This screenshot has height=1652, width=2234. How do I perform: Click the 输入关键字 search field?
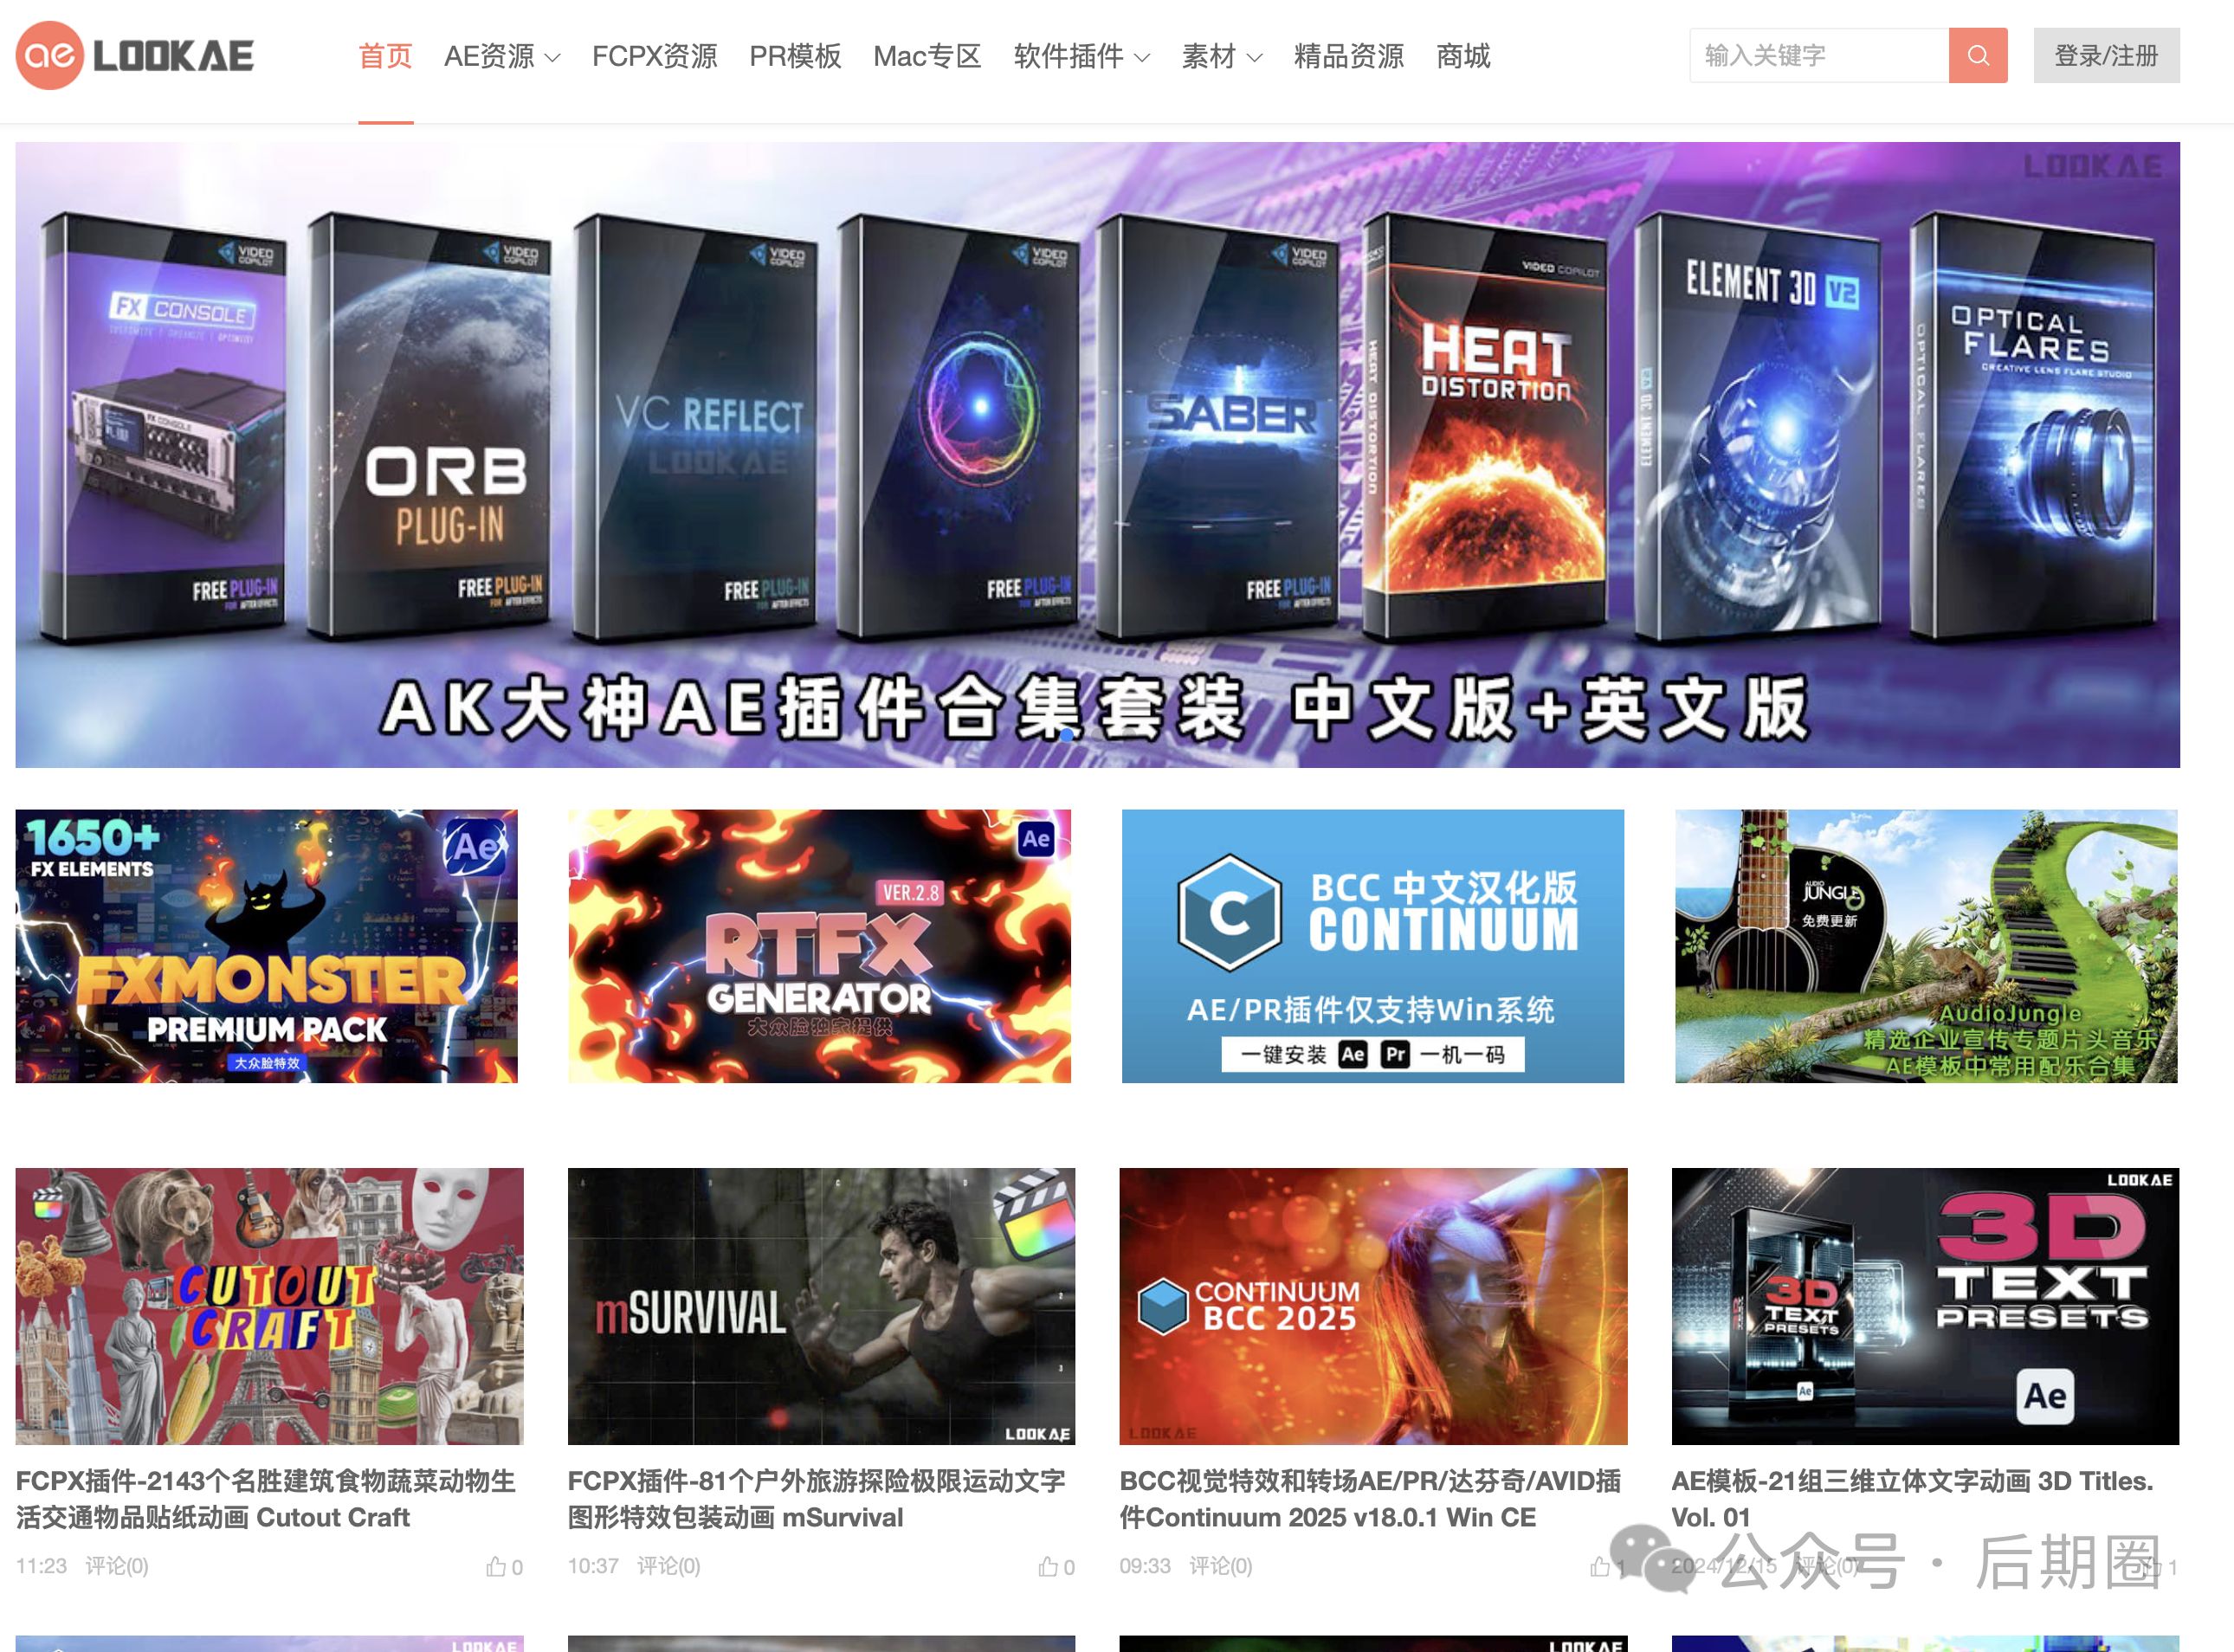point(1818,56)
